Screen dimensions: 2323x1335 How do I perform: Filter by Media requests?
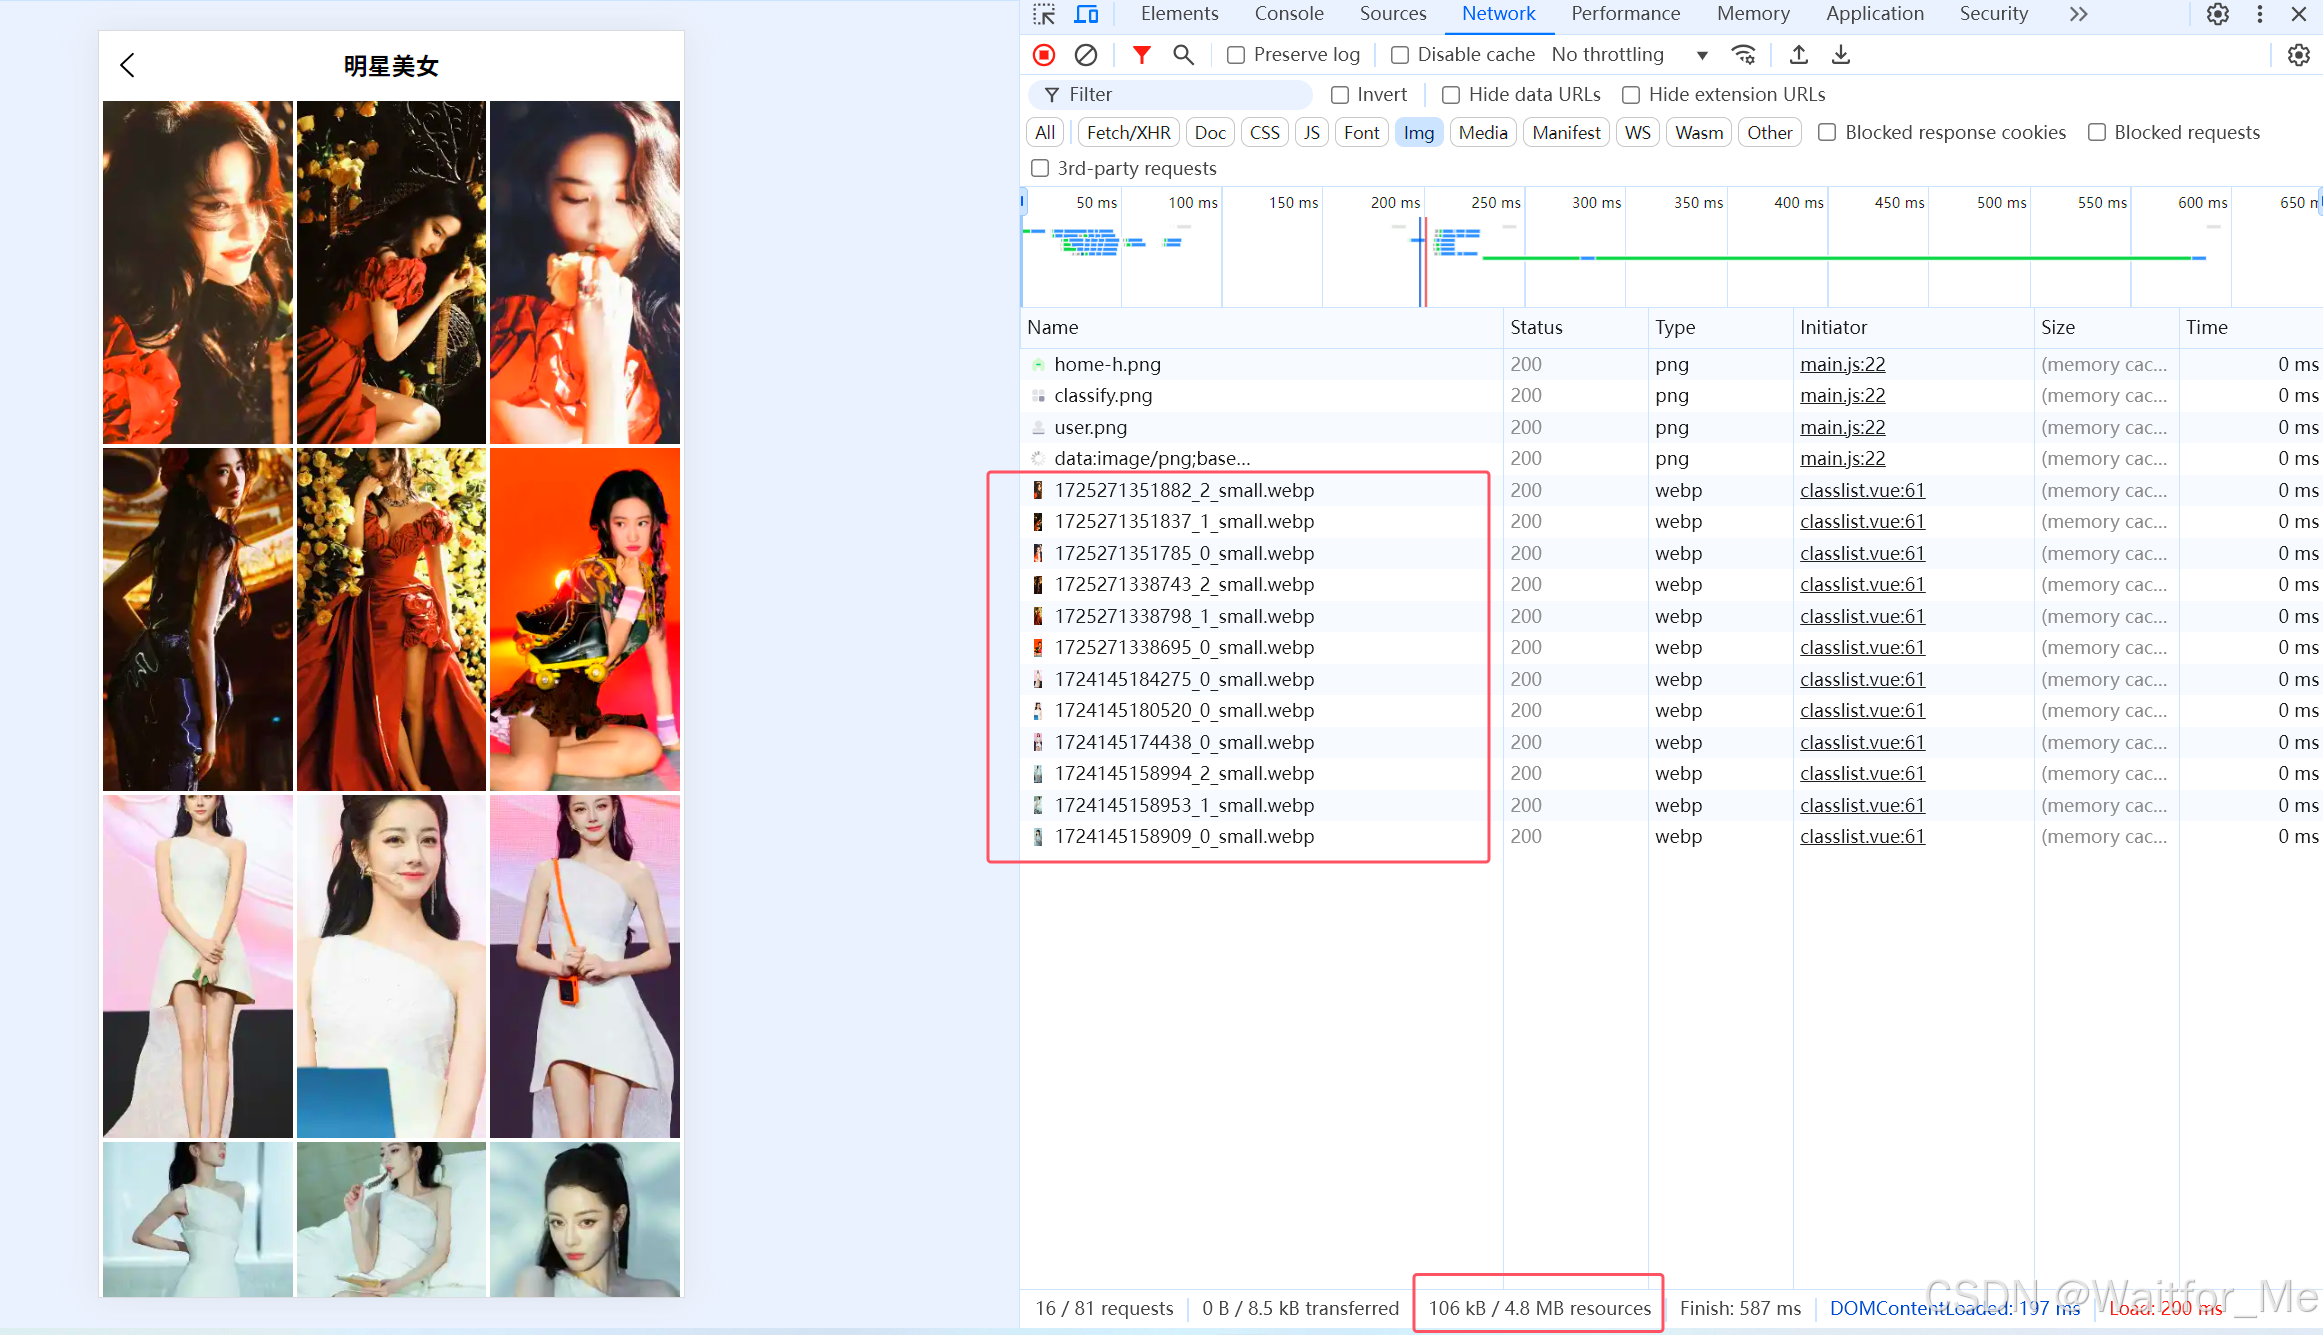tap(1482, 133)
